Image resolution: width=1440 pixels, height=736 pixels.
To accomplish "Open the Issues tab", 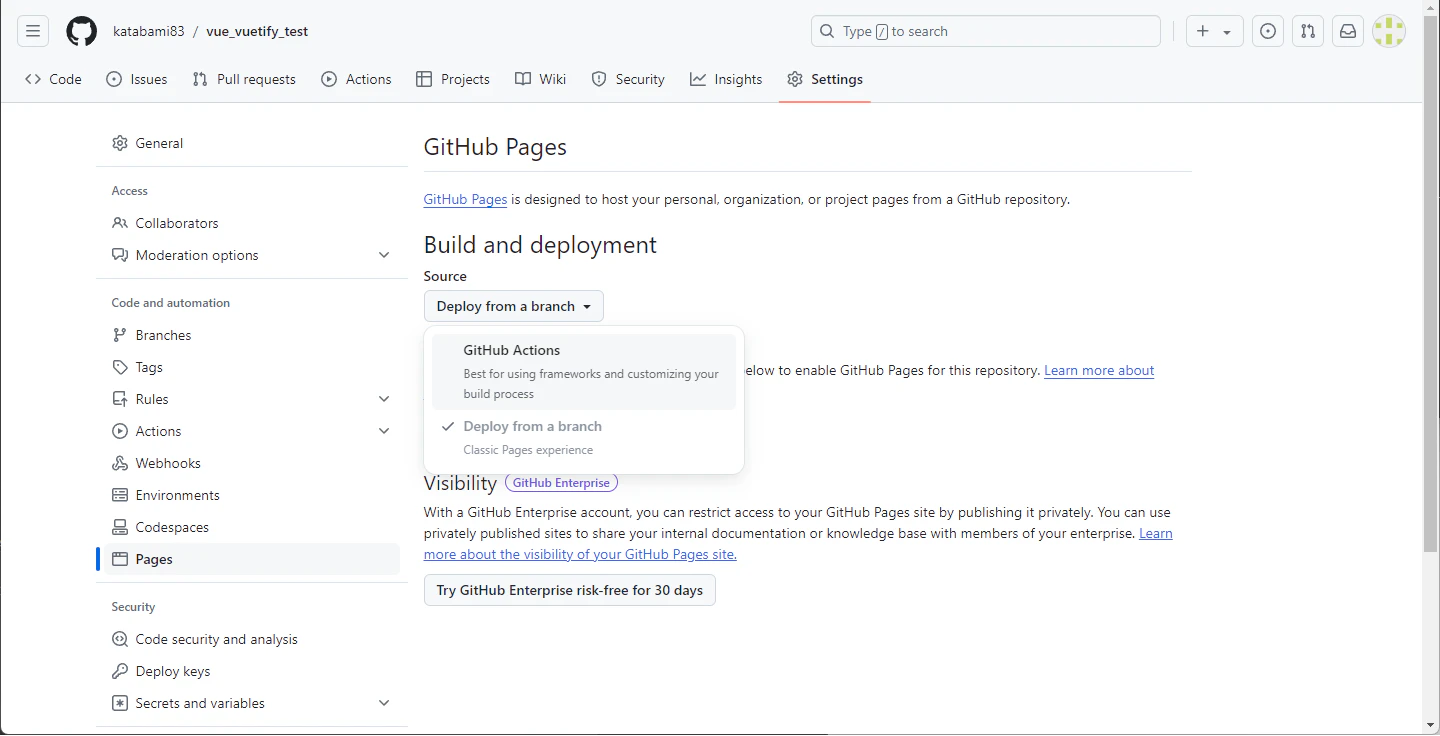I will 137,79.
